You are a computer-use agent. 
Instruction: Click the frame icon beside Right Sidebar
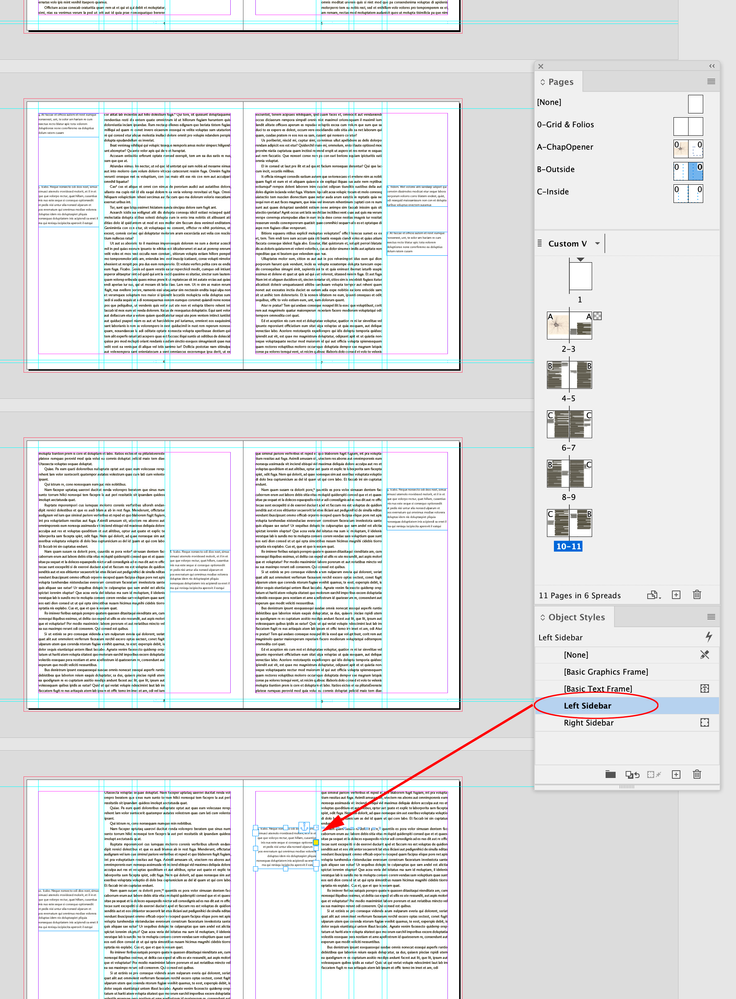click(x=705, y=722)
